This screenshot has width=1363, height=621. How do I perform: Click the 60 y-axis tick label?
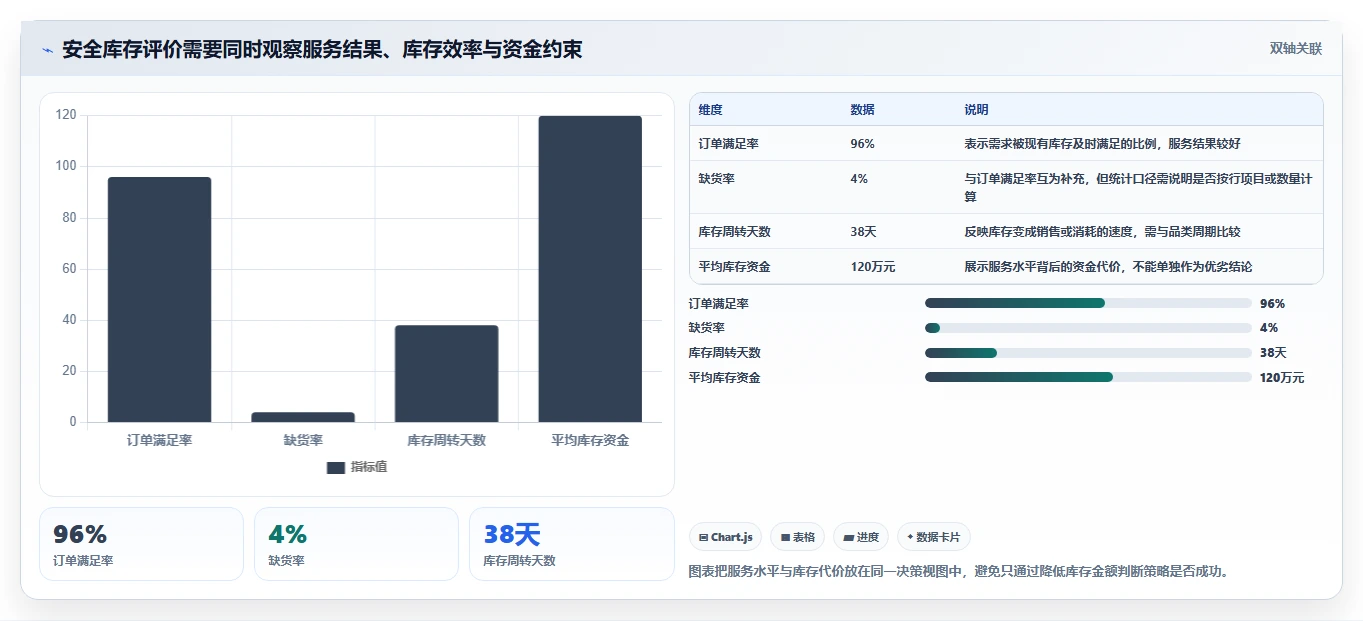point(69,269)
